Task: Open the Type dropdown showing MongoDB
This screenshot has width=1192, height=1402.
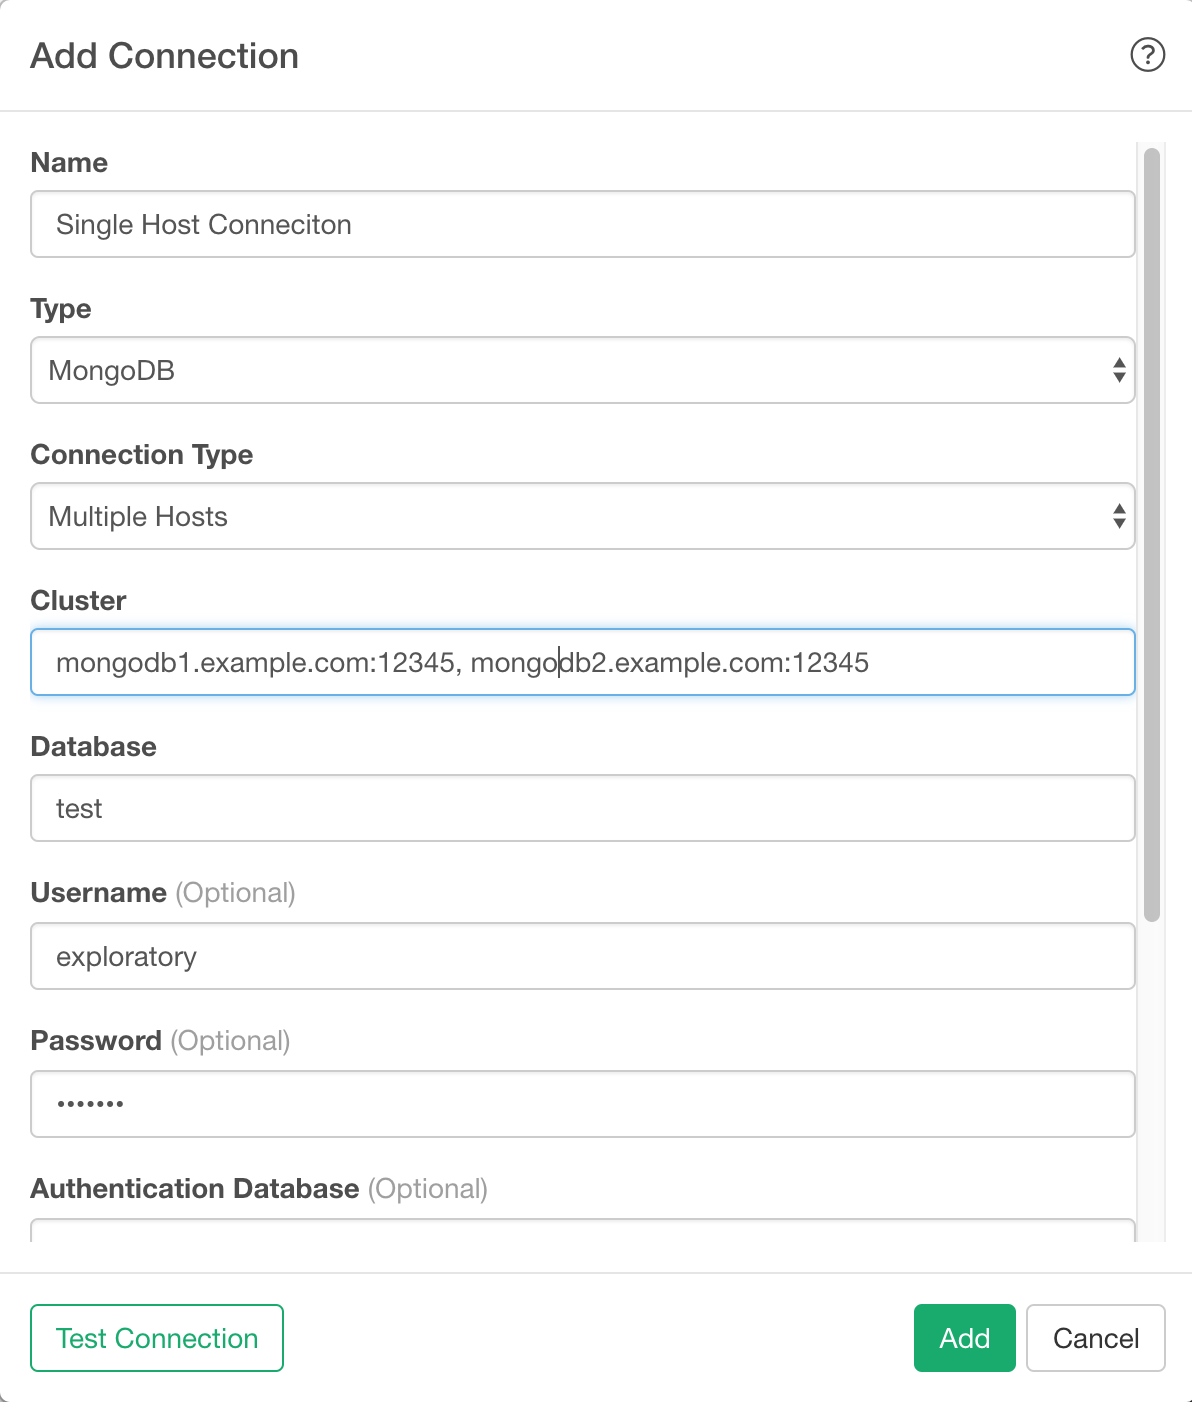Action: click(x=583, y=370)
